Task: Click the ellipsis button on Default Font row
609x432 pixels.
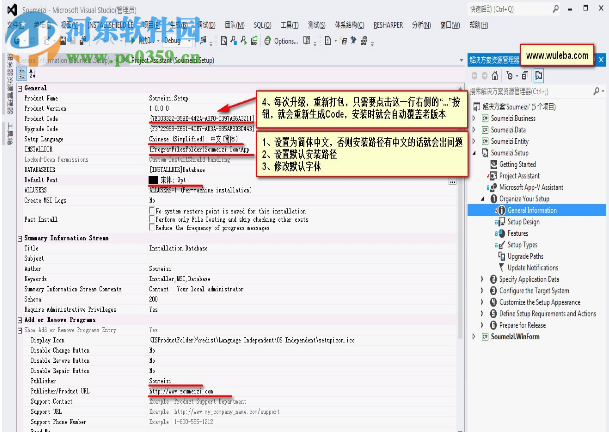Action: coord(452,181)
